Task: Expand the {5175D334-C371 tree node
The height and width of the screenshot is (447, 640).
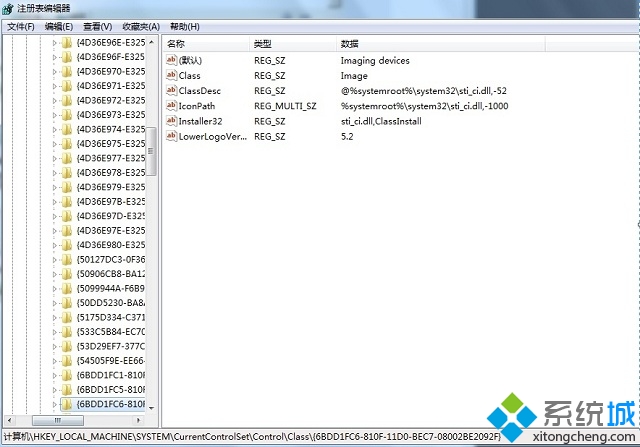Action: [55, 317]
